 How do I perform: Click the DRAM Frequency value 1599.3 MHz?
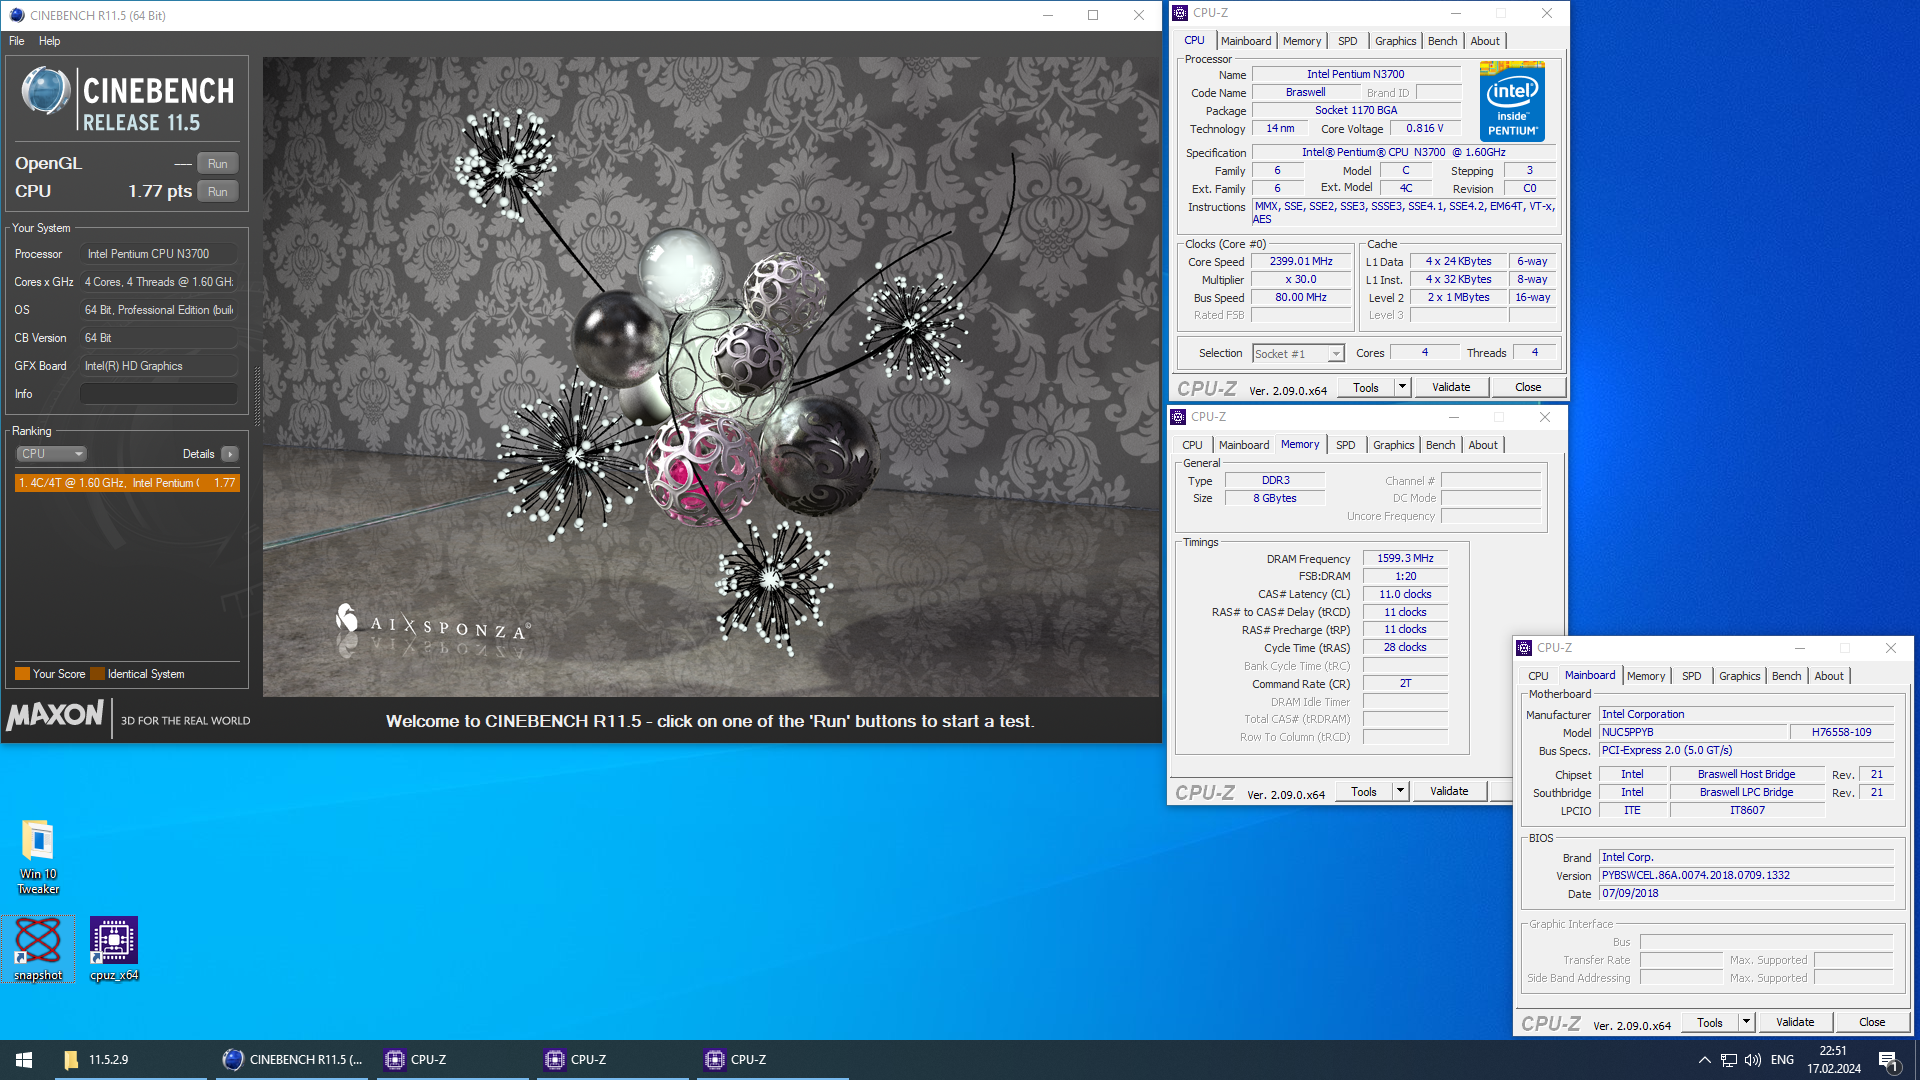click(x=1405, y=558)
